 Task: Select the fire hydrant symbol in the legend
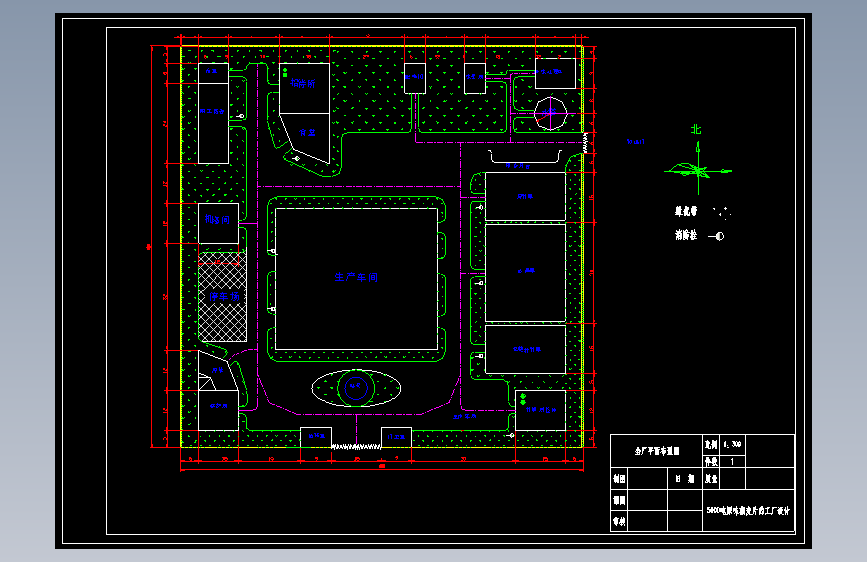pos(717,236)
